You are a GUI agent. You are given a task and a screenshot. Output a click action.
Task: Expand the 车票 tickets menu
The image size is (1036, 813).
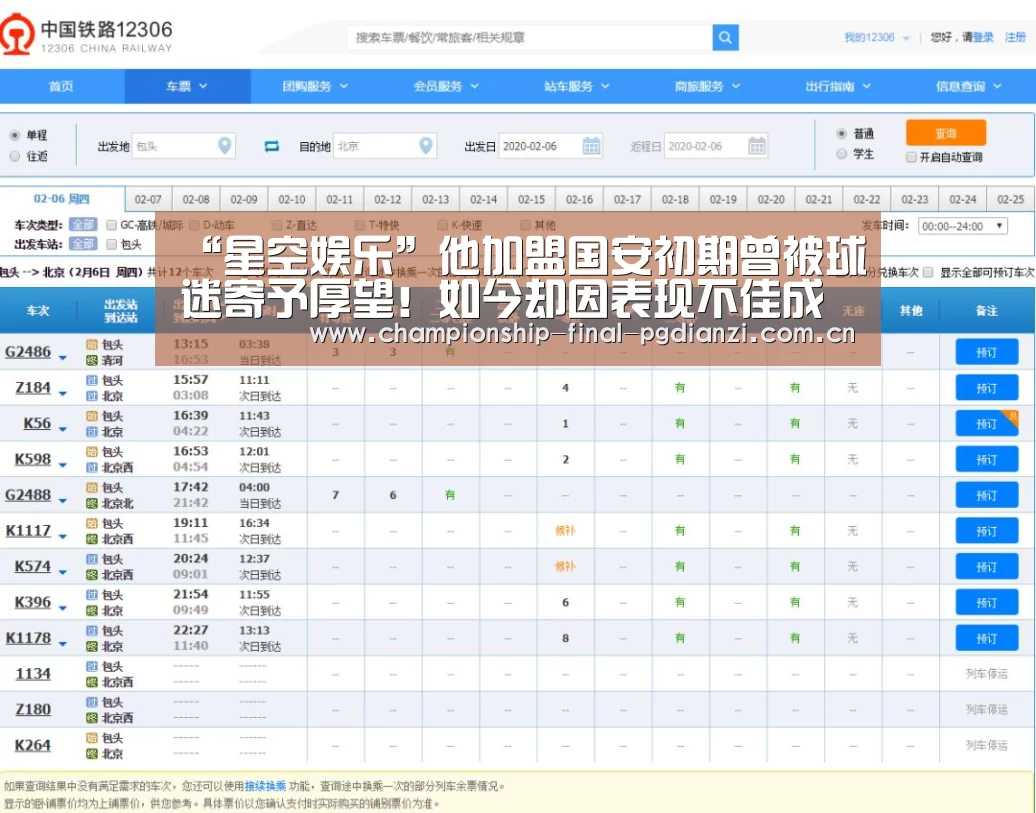(187, 86)
